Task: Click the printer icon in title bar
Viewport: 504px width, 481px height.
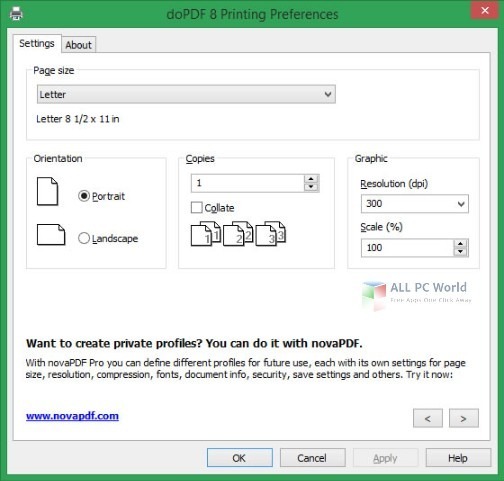Action: point(16,14)
